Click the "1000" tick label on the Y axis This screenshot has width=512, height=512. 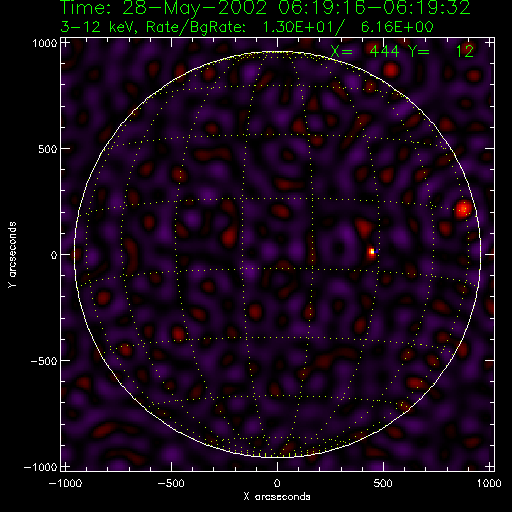coord(44,43)
